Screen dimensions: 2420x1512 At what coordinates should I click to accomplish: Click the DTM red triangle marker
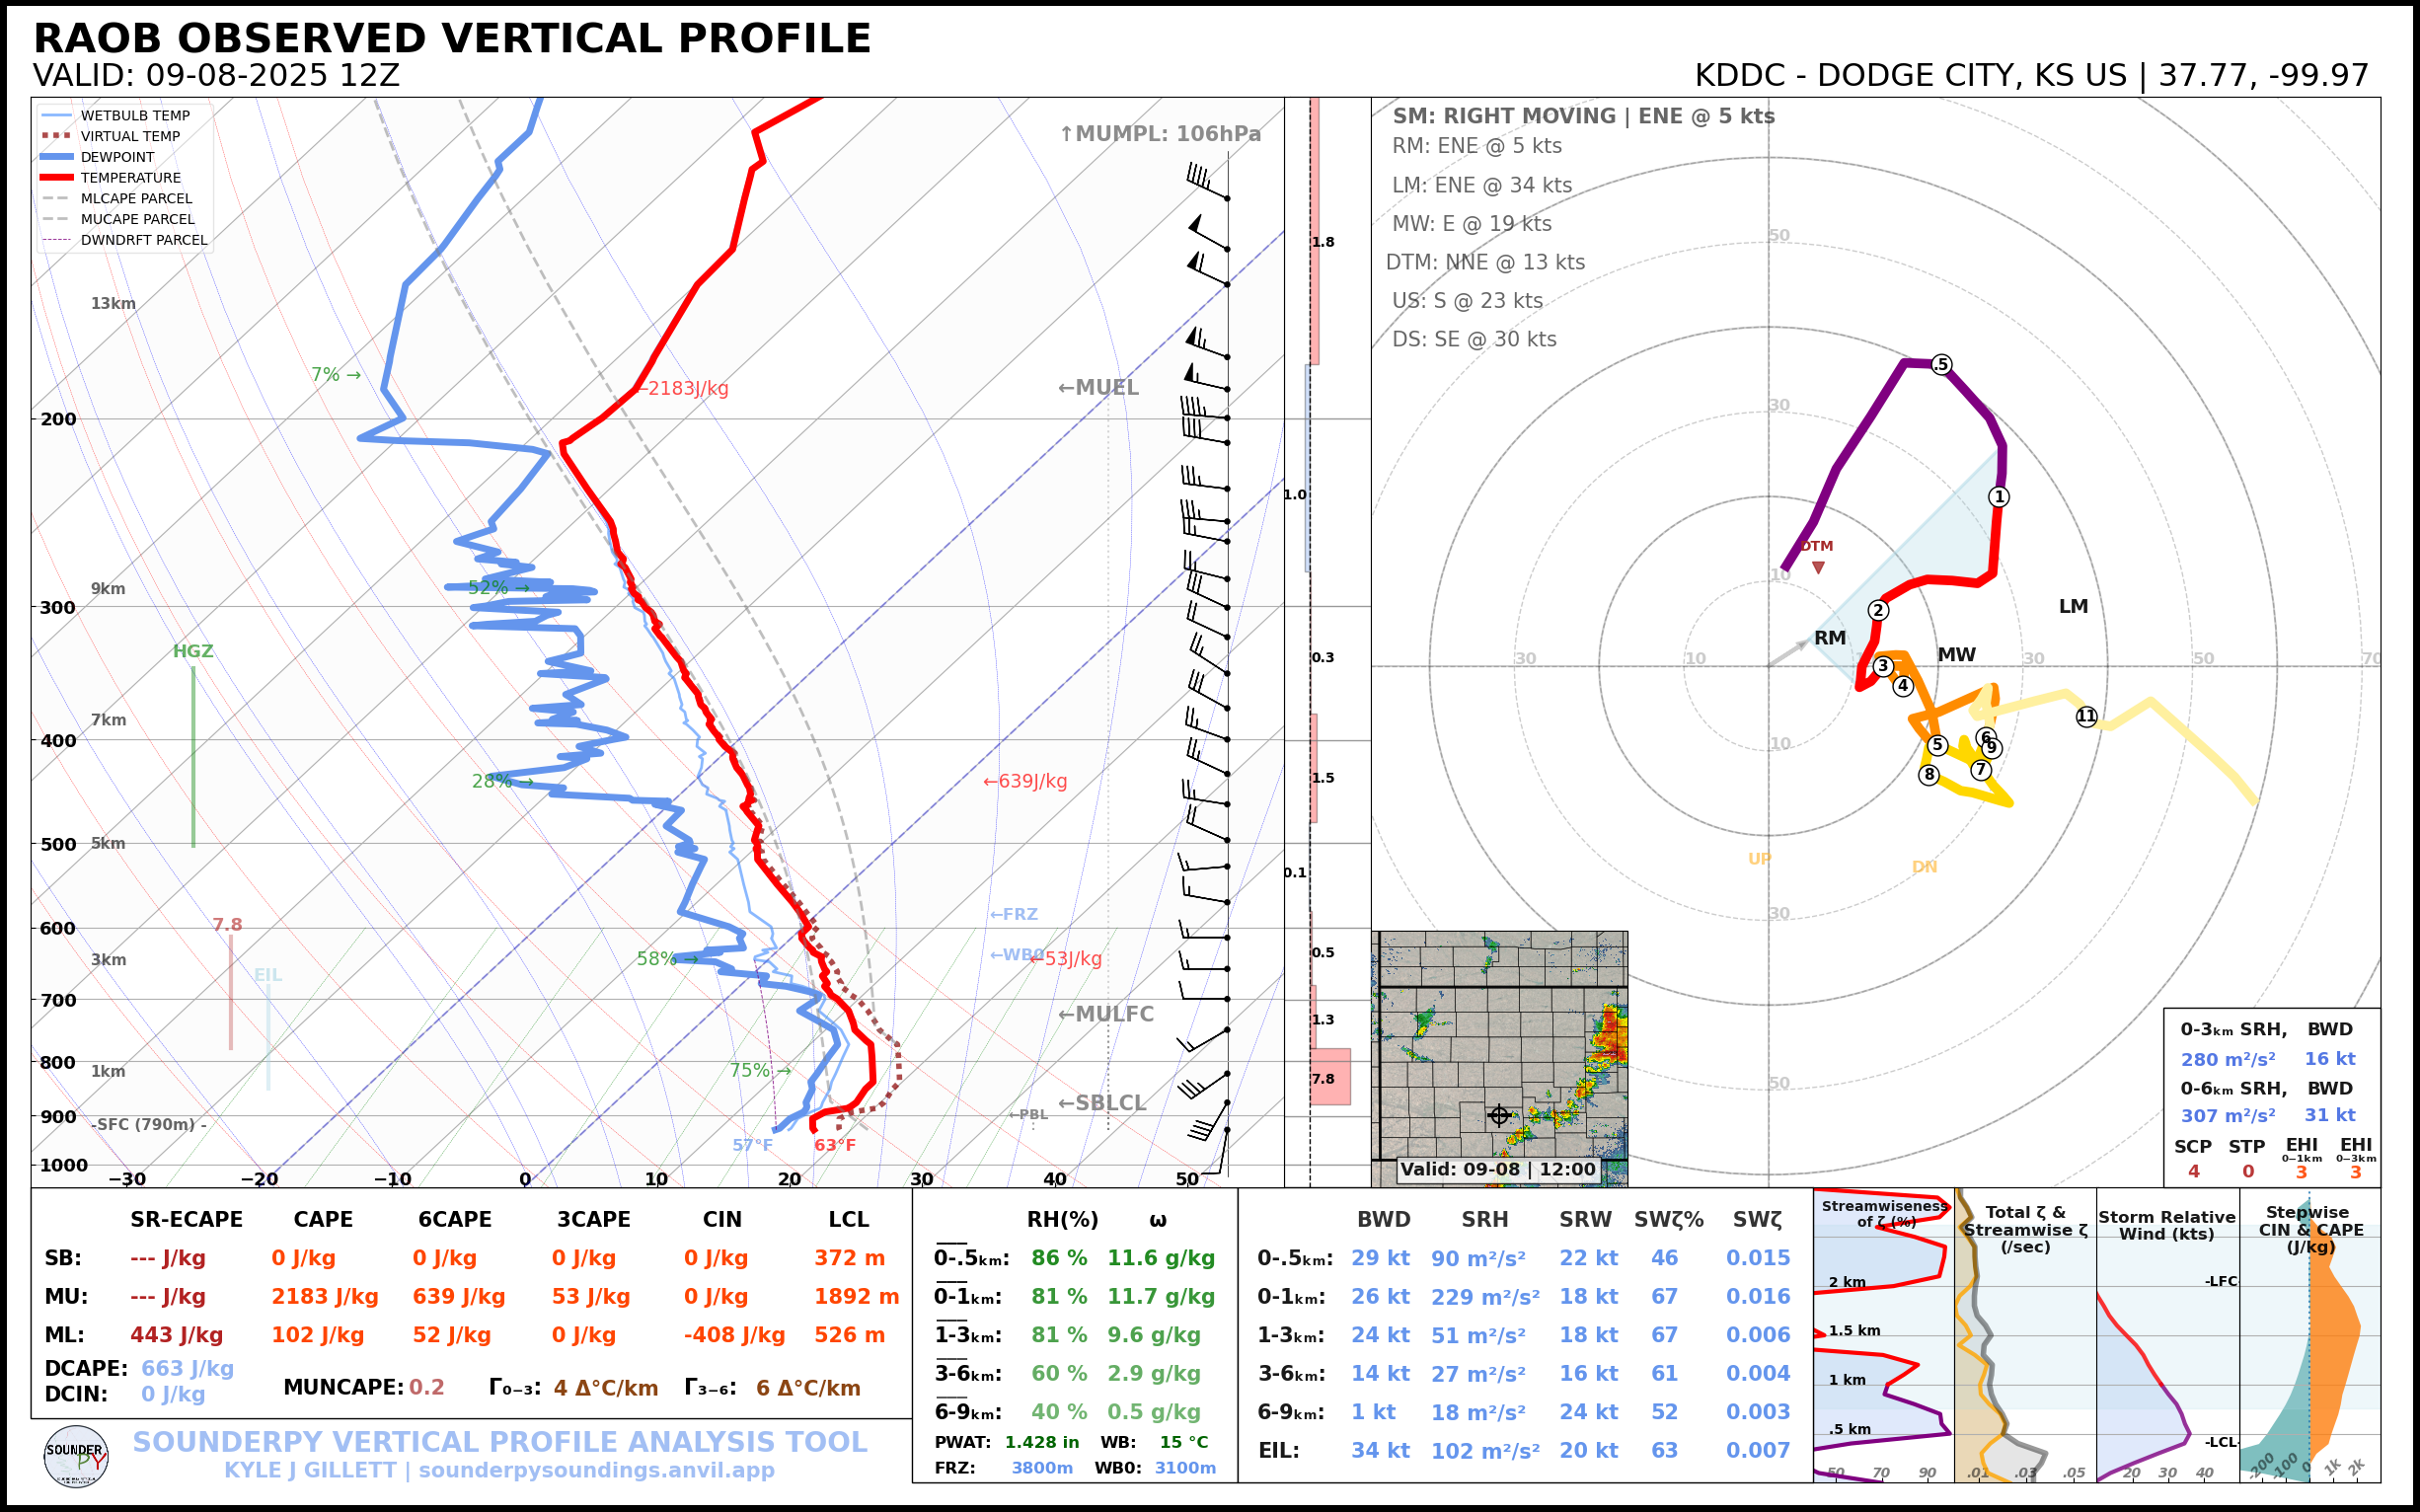pyautogui.click(x=1818, y=567)
